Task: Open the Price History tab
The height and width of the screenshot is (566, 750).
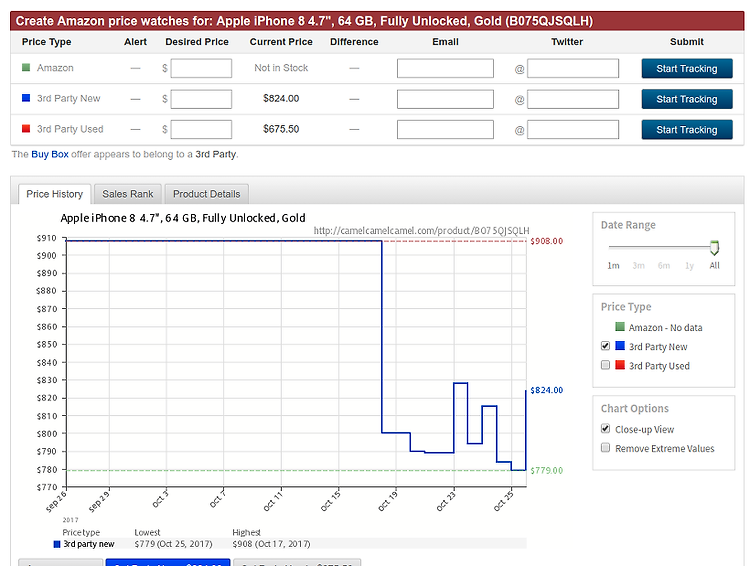Action: coord(55,194)
